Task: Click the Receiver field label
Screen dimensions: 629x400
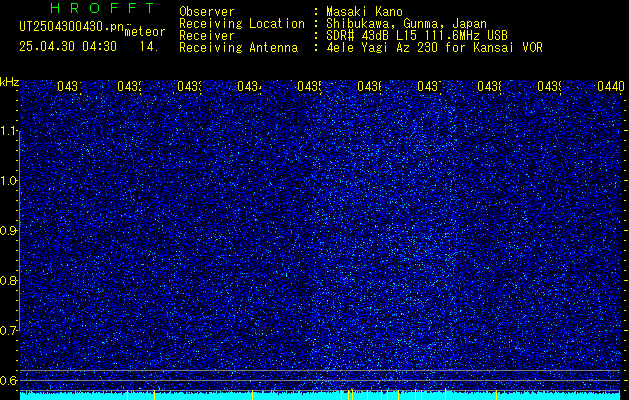Action: tap(207, 36)
